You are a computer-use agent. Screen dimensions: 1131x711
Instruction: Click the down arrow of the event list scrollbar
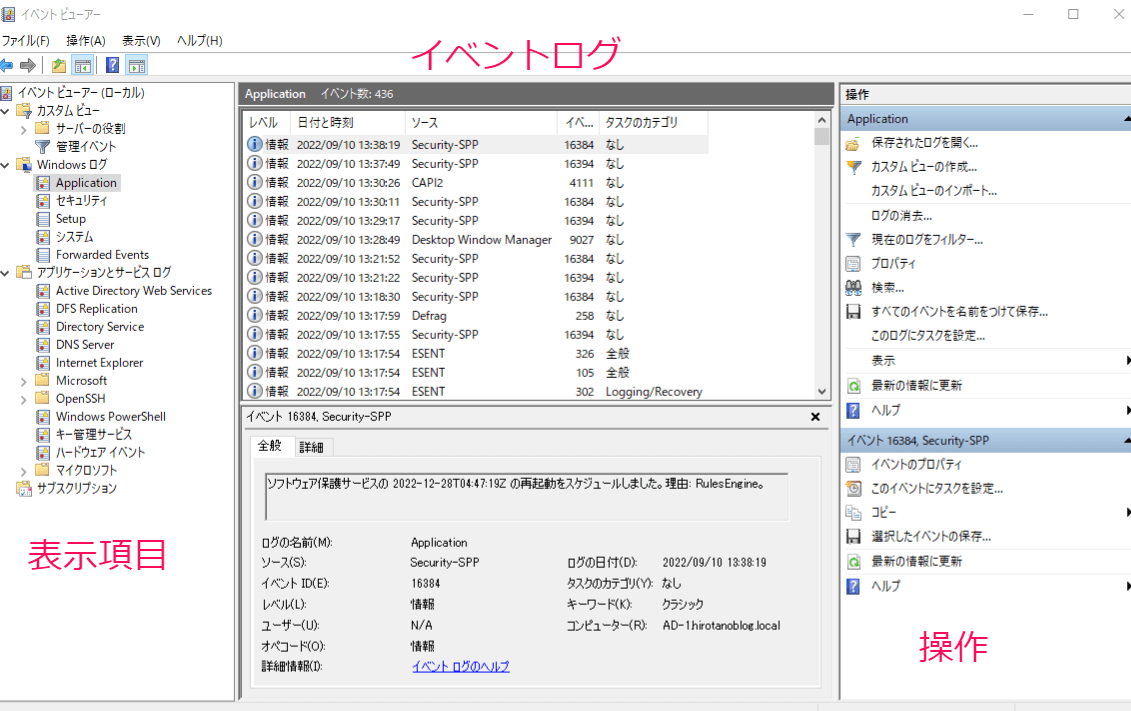click(x=821, y=391)
